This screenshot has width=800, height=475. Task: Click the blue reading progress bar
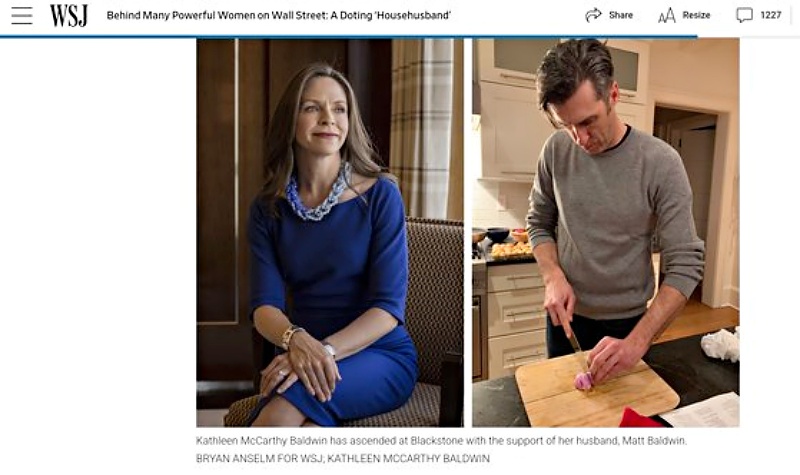[348, 37]
